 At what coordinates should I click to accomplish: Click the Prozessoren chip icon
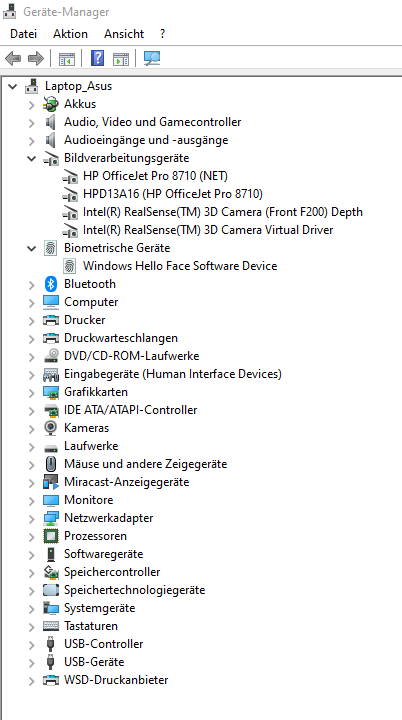tap(51, 536)
